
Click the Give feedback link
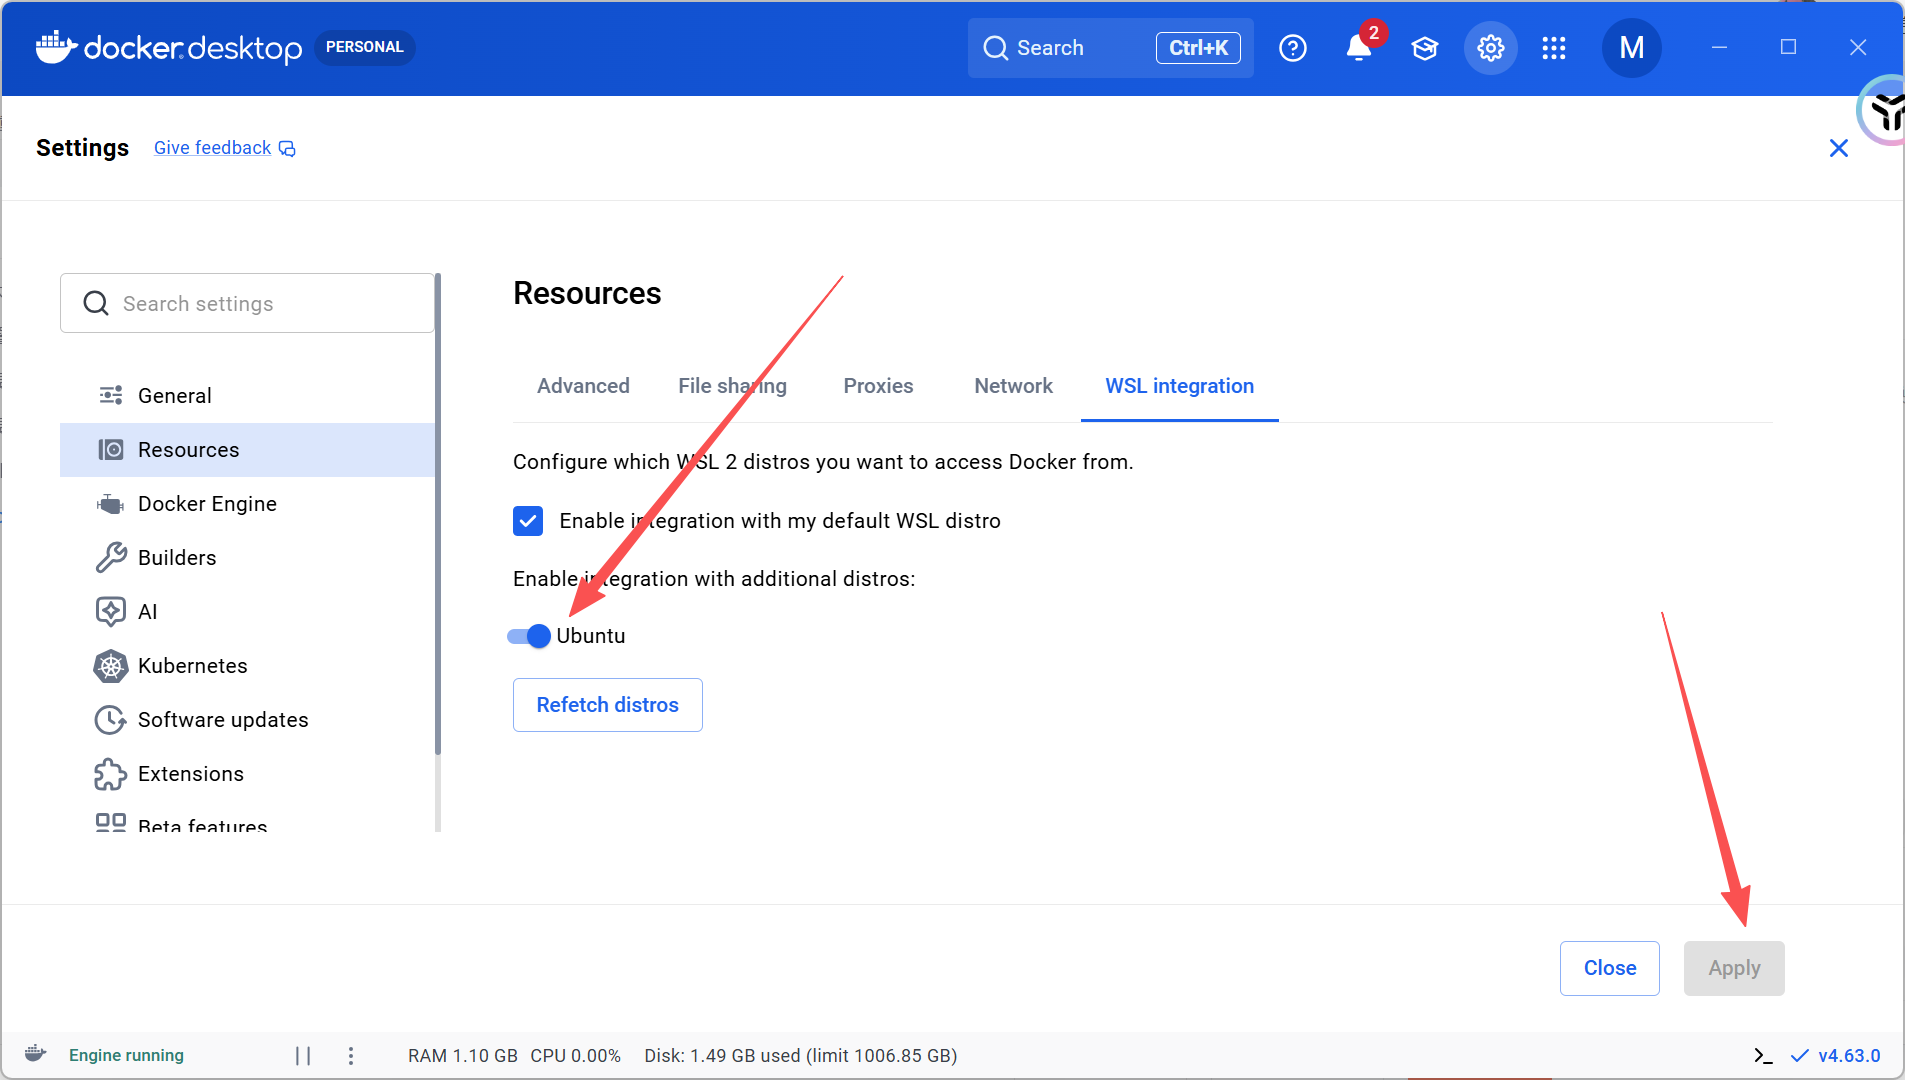click(x=212, y=148)
